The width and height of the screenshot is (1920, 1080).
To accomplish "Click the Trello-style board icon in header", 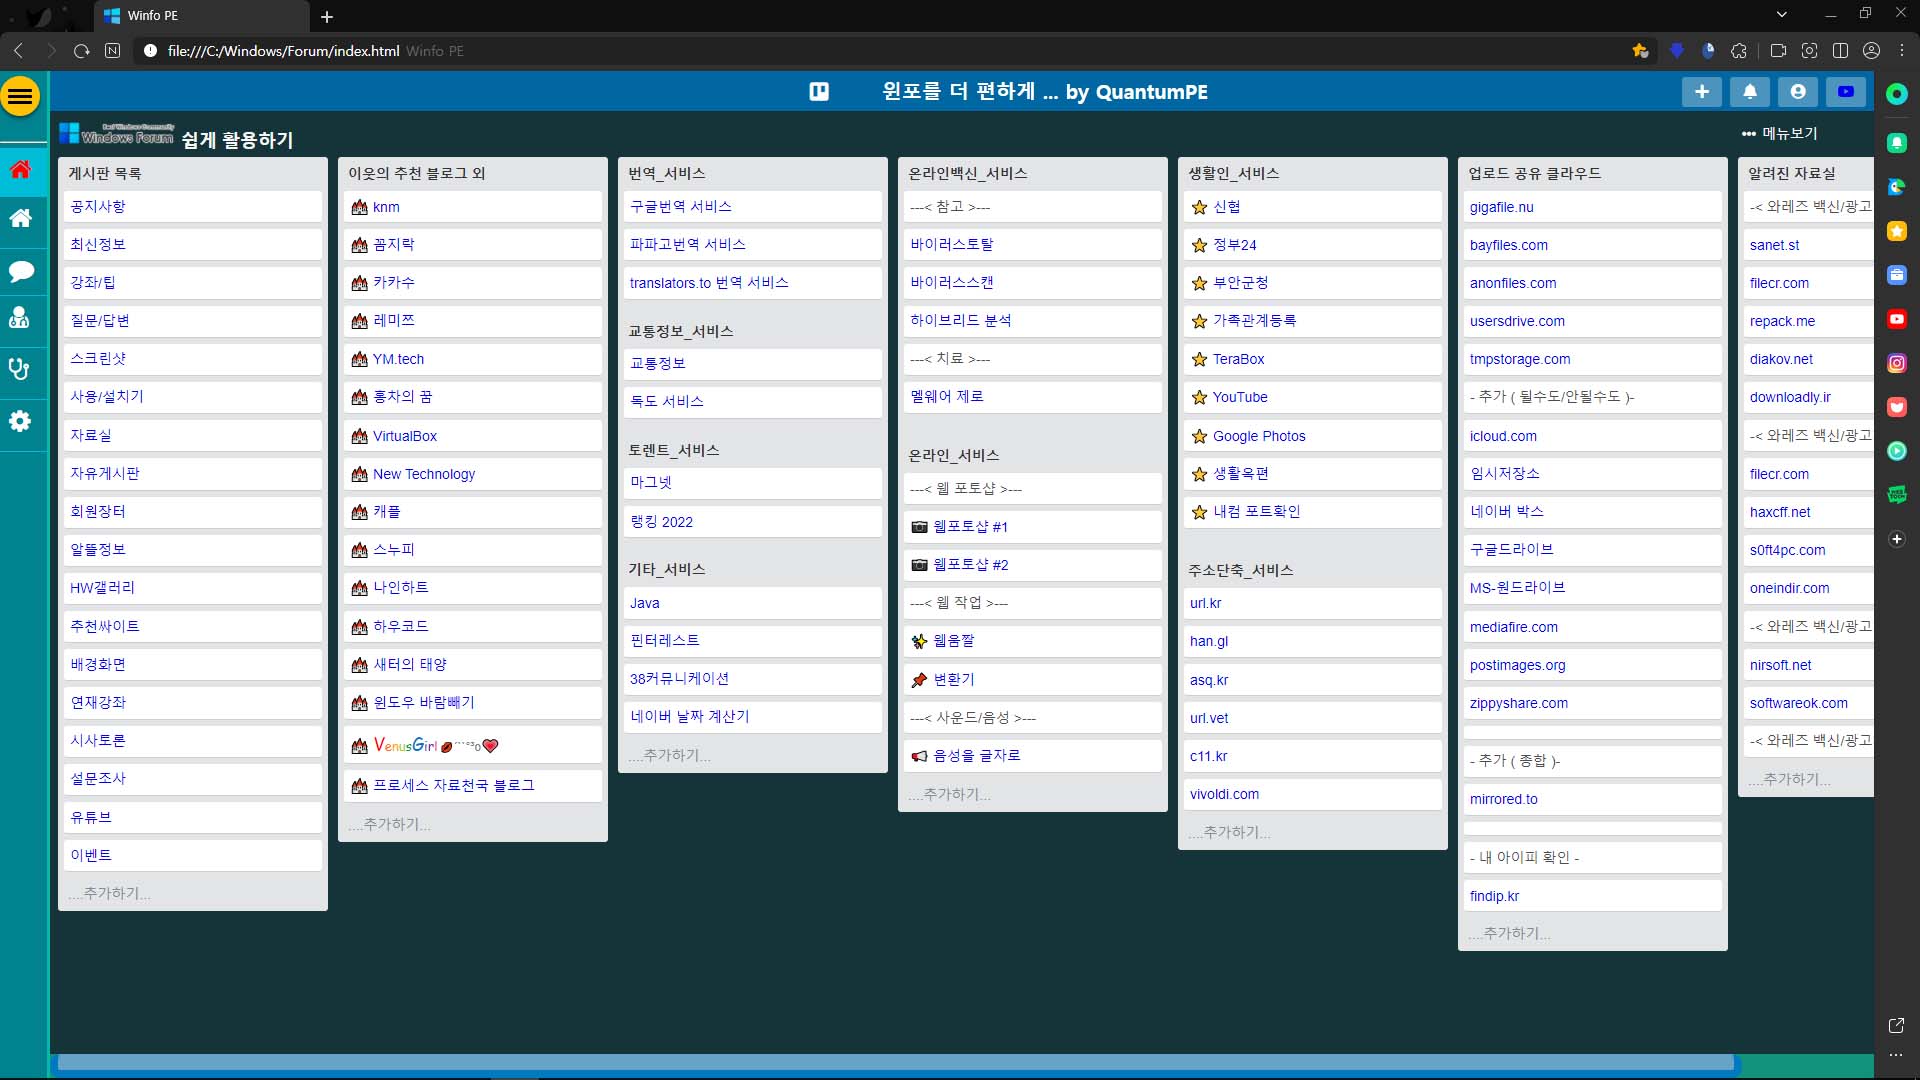I will click(819, 92).
